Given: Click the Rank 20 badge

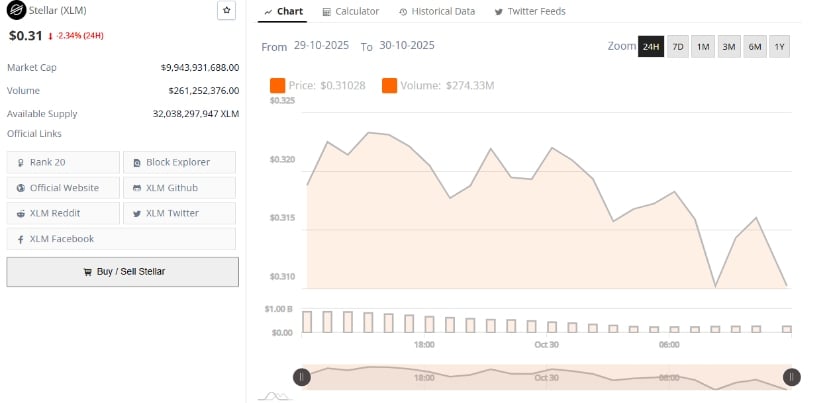Looking at the screenshot, I should [x=63, y=162].
